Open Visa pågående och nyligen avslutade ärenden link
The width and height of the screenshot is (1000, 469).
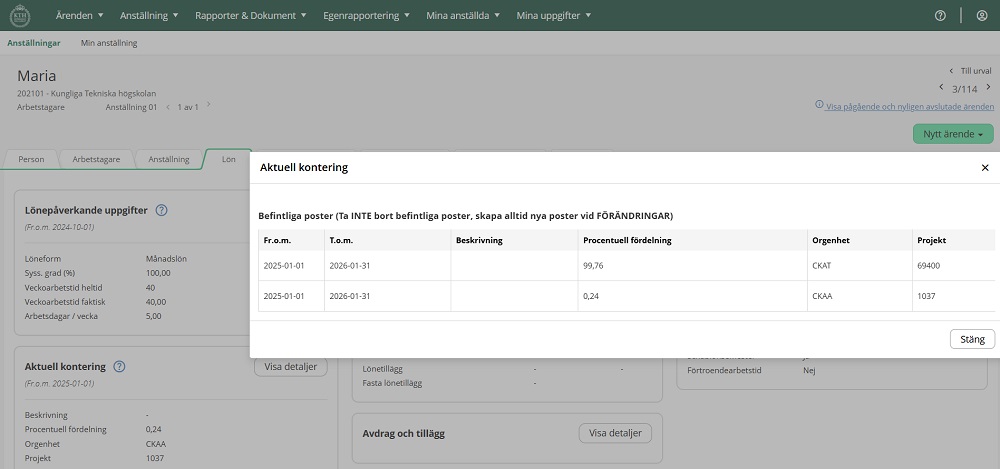(x=909, y=106)
